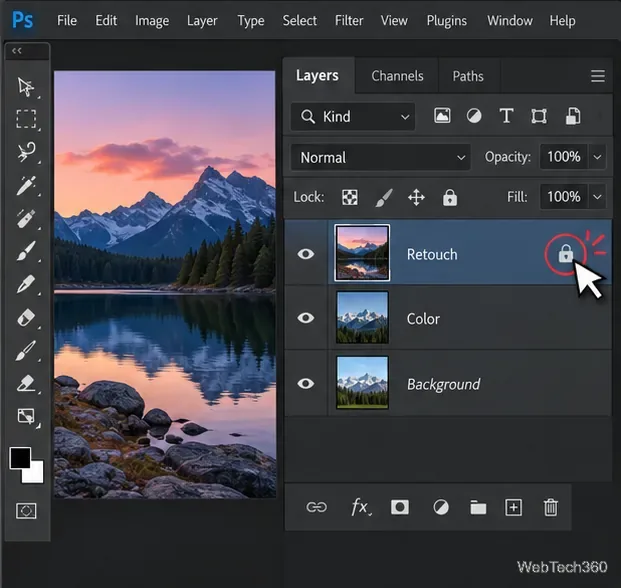Select the underlined eraser tool near the toolbar bottom
Viewport: 621px width, 588px height.
pos(26,383)
